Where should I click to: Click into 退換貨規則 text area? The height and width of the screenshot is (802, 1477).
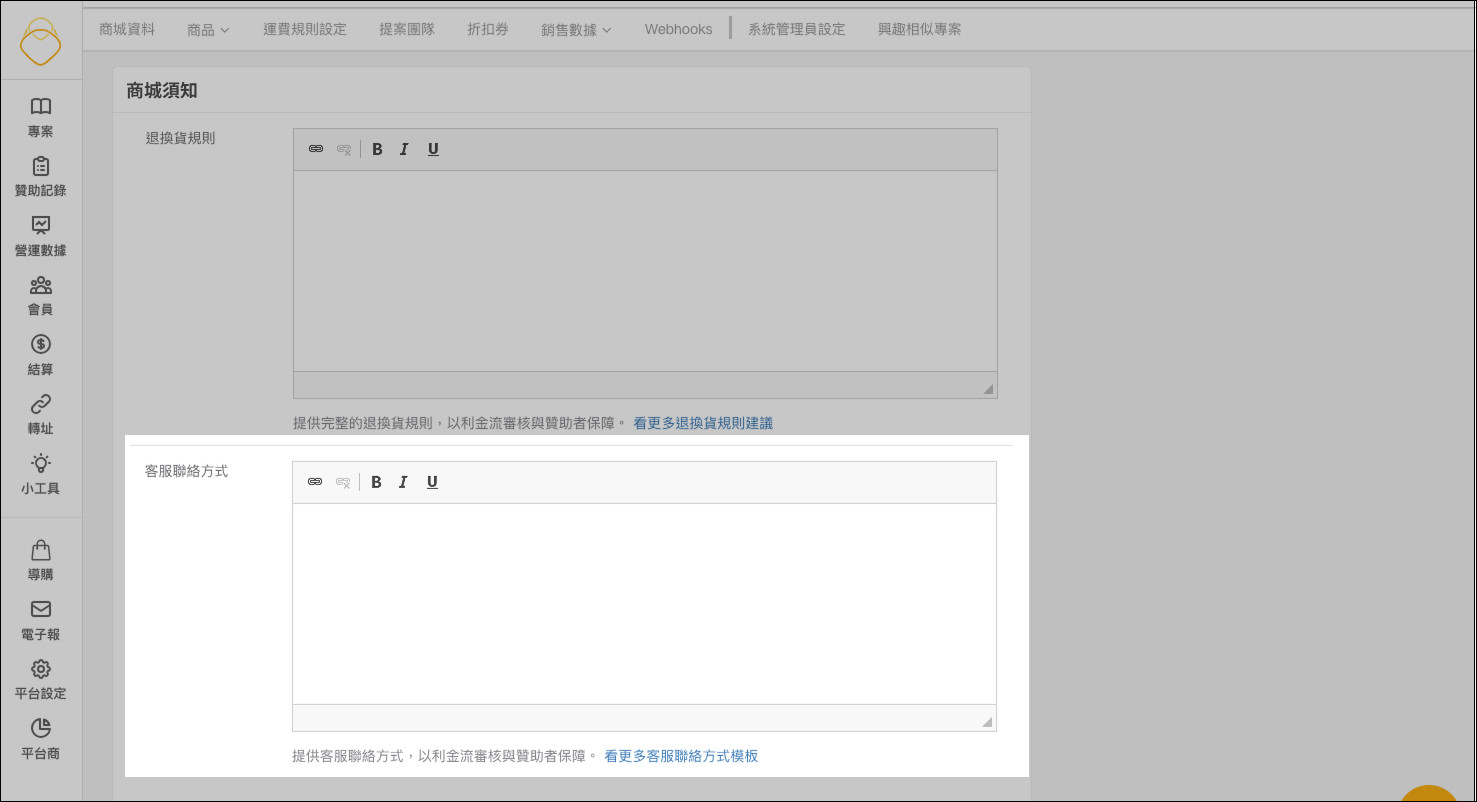click(645, 271)
